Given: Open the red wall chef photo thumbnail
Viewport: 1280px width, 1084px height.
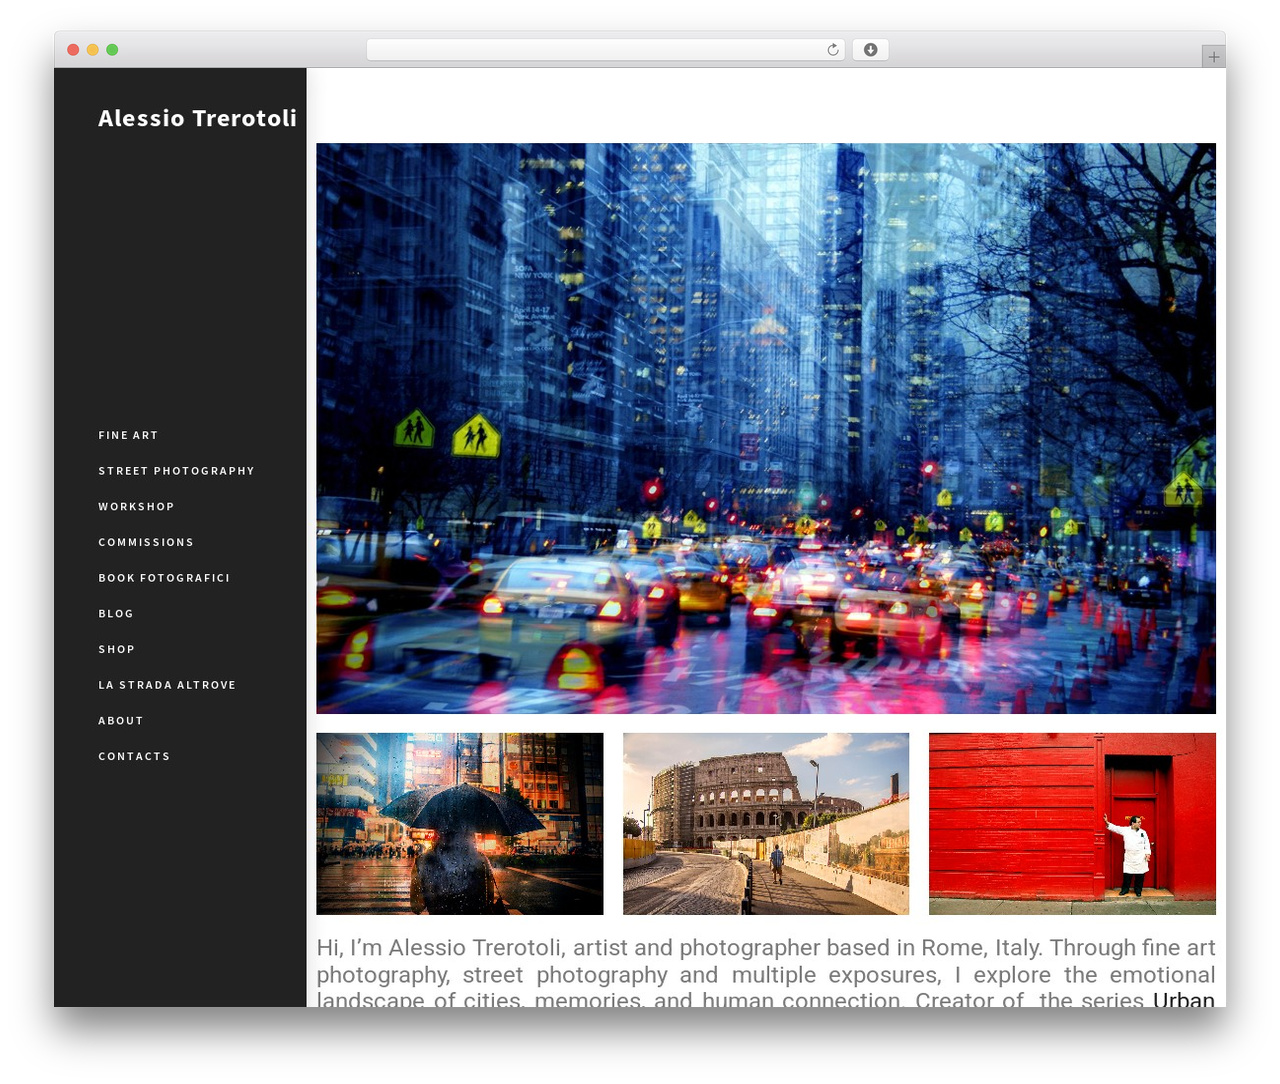Looking at the screenshot, I should [1072, 824].
